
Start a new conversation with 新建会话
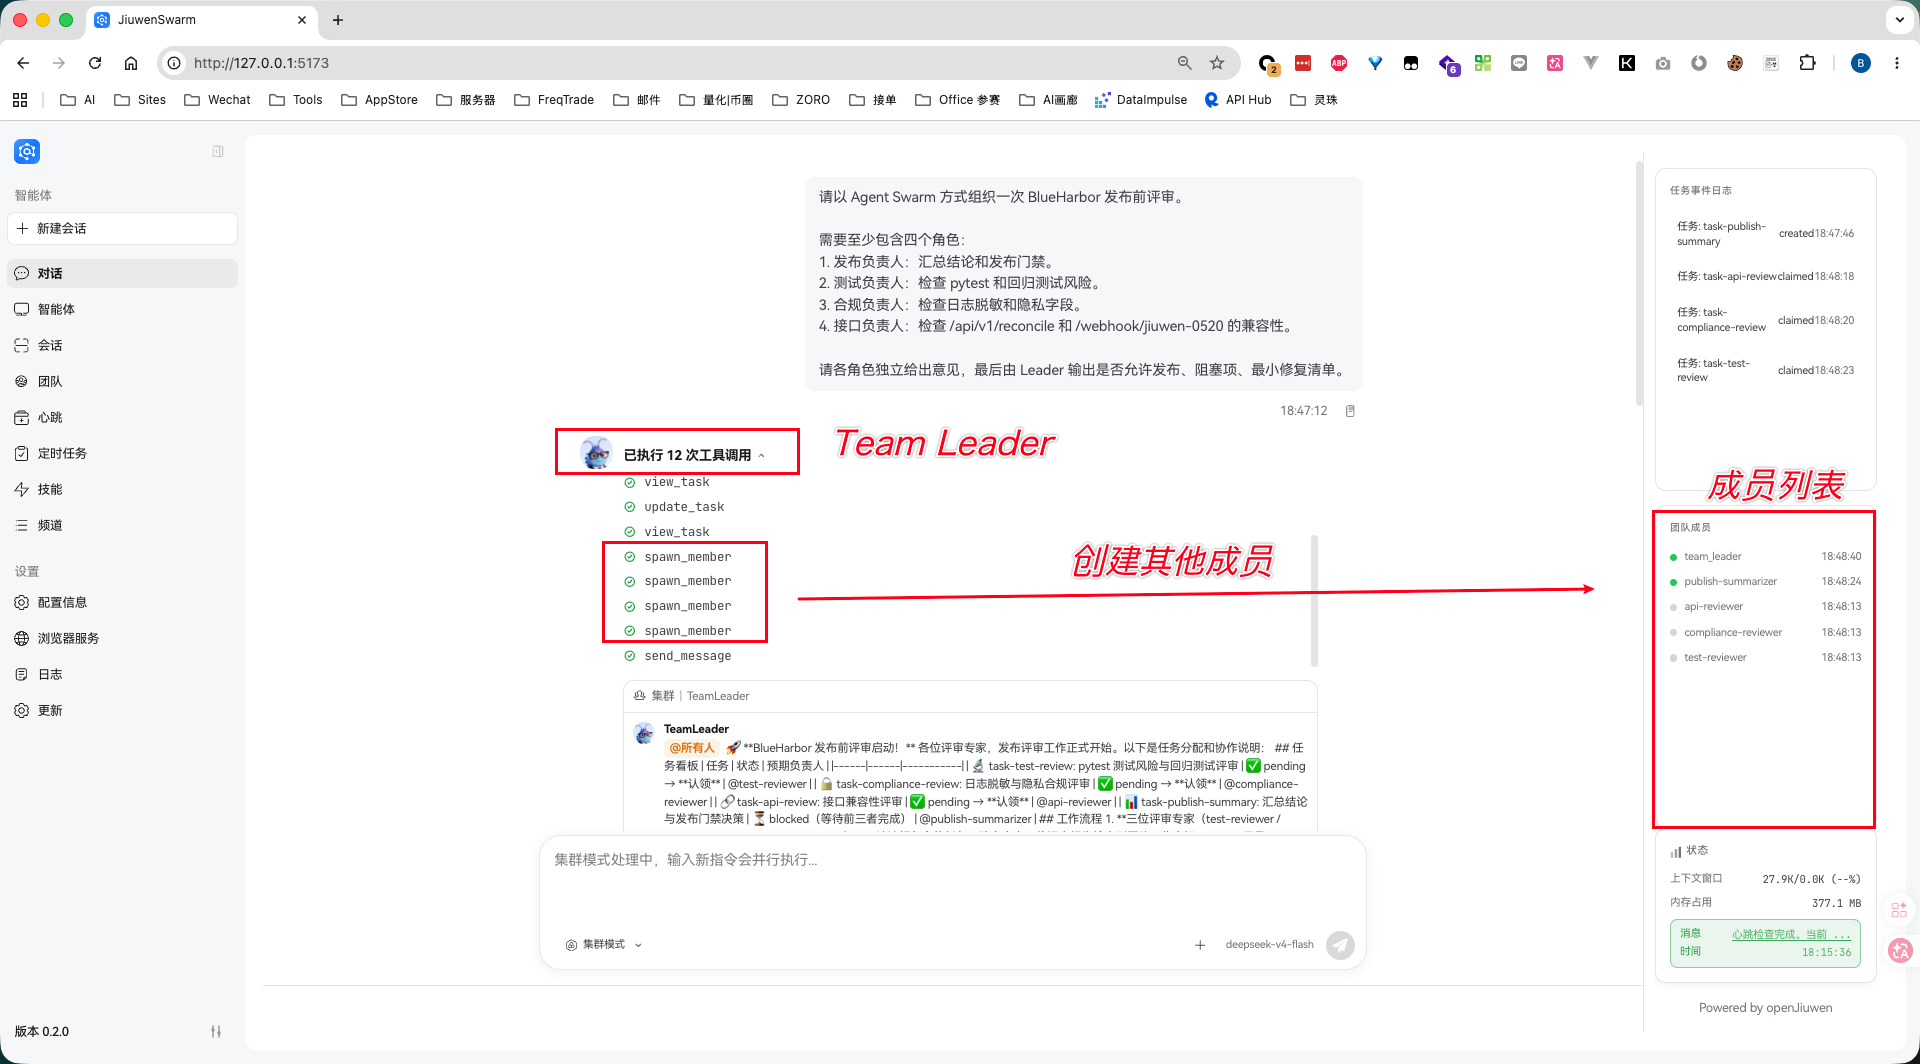pyautogui.click(x=122, y=228)
